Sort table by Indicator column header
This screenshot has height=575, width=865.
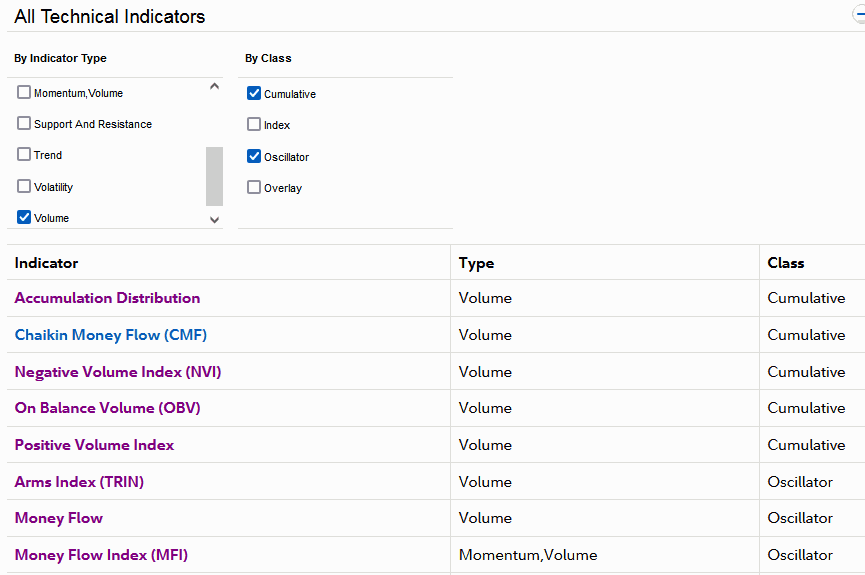(46, 263)
